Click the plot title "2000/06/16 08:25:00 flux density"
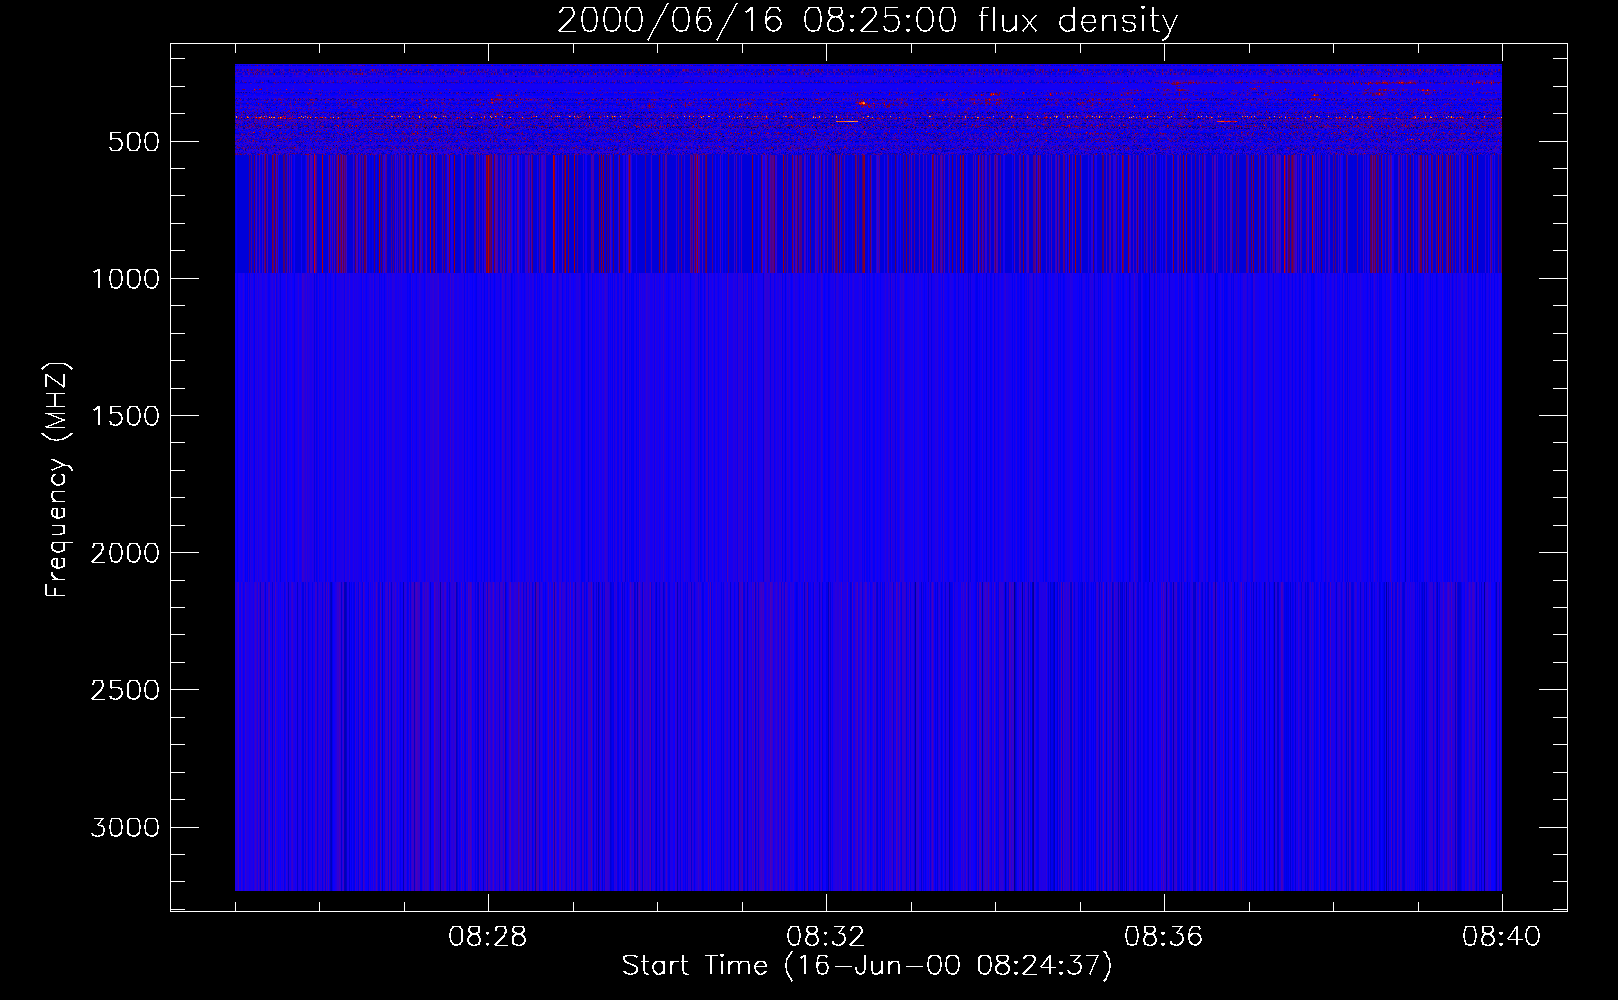Viewport: 1618px width, 1000px height. tap(867, 21)
